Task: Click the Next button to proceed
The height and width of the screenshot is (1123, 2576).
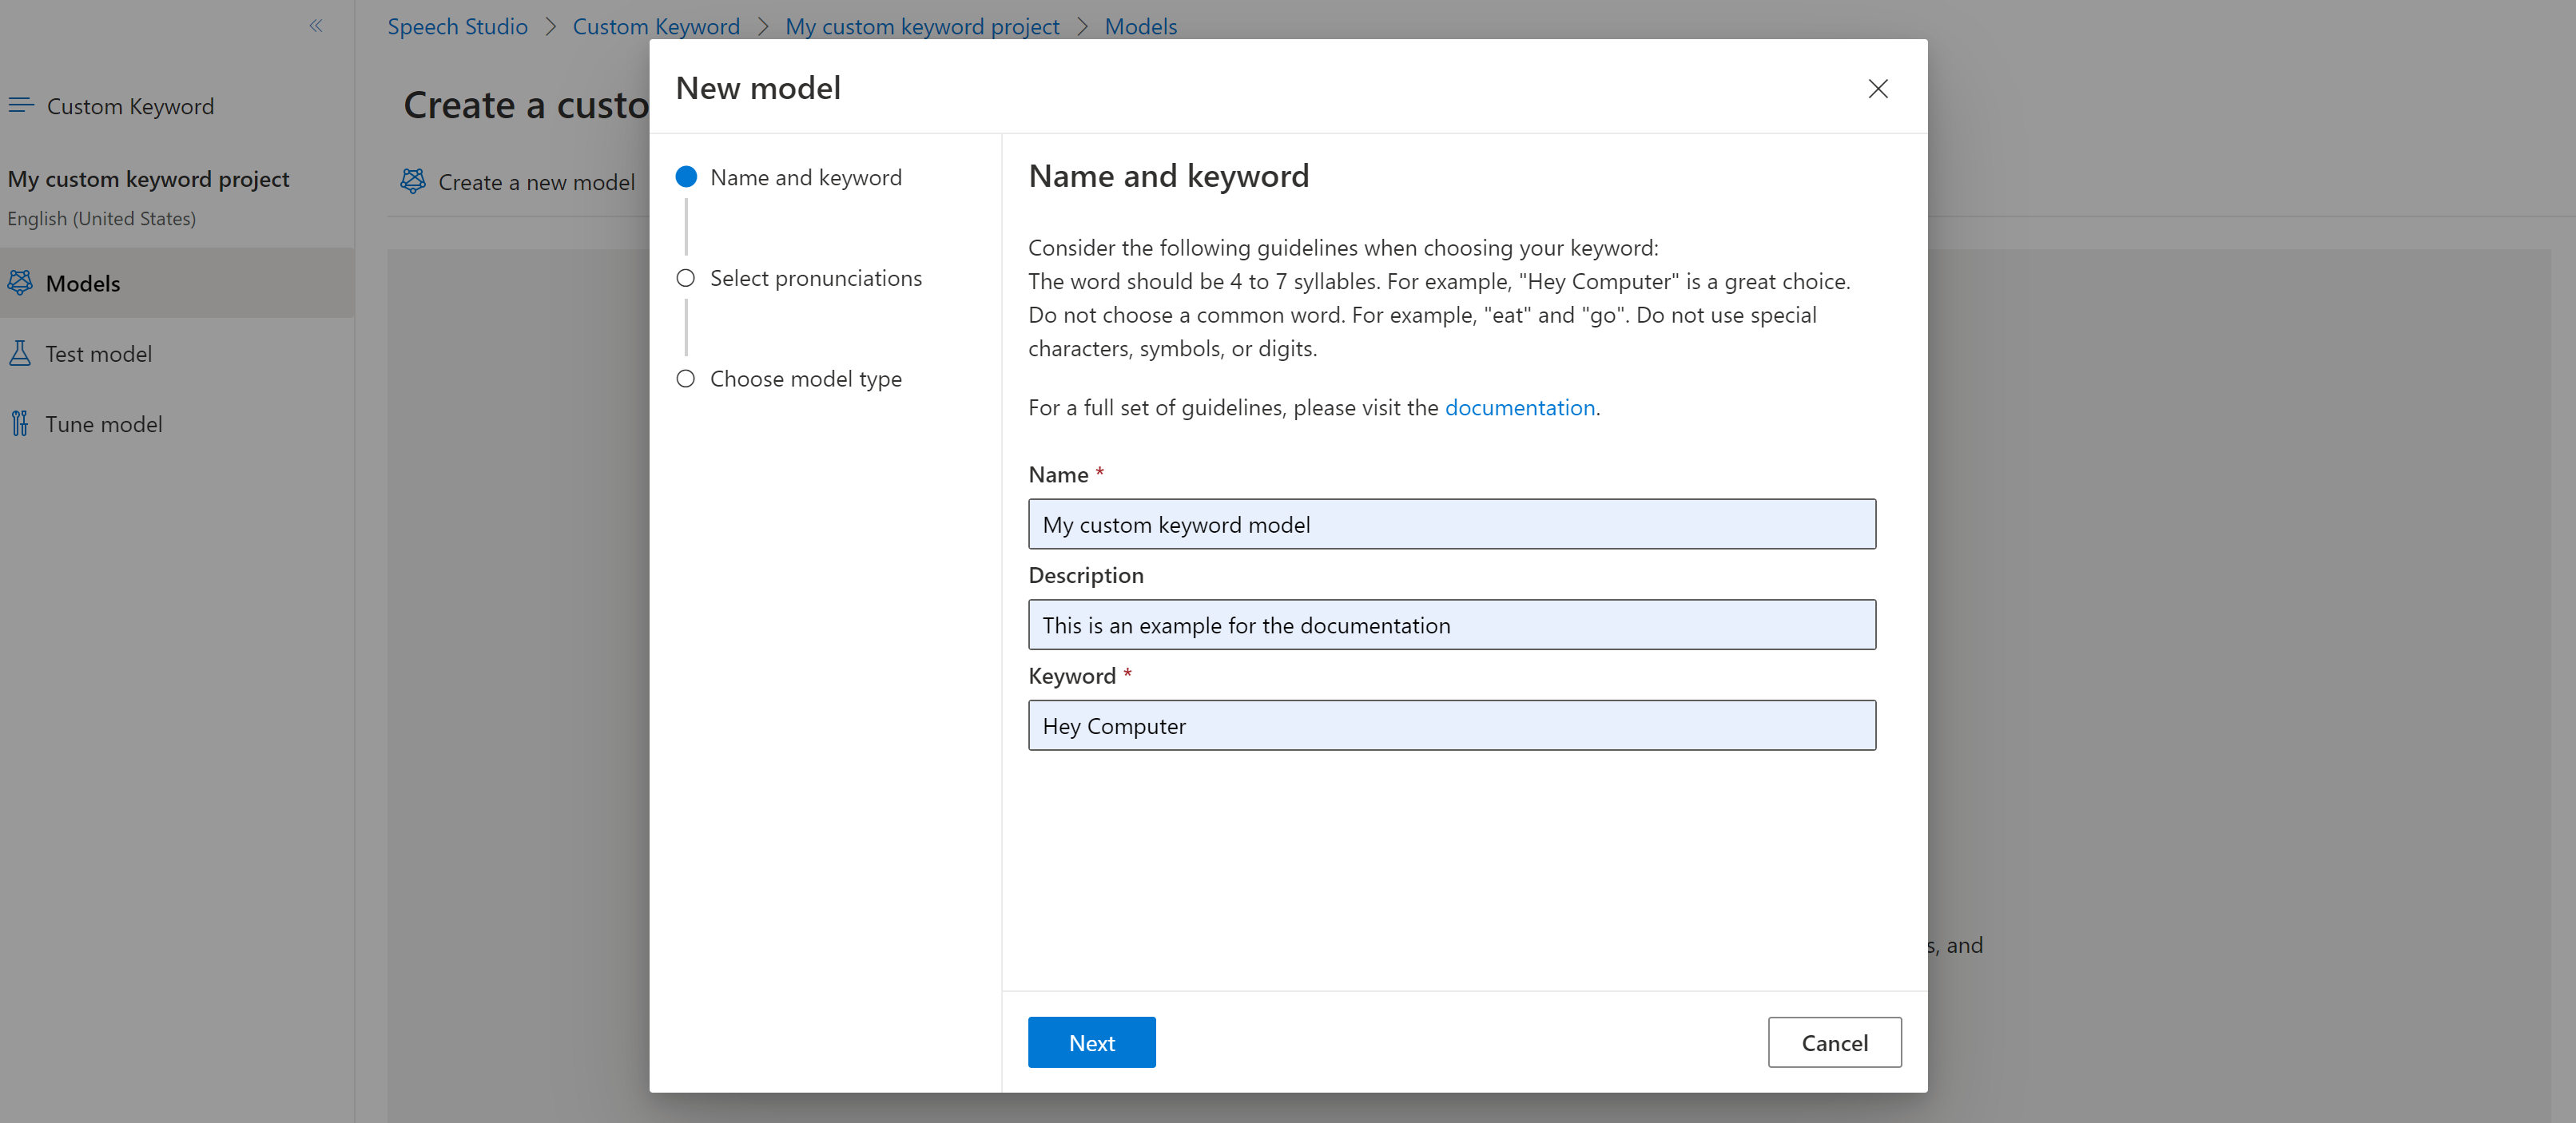Action: coord(1091,1042)
